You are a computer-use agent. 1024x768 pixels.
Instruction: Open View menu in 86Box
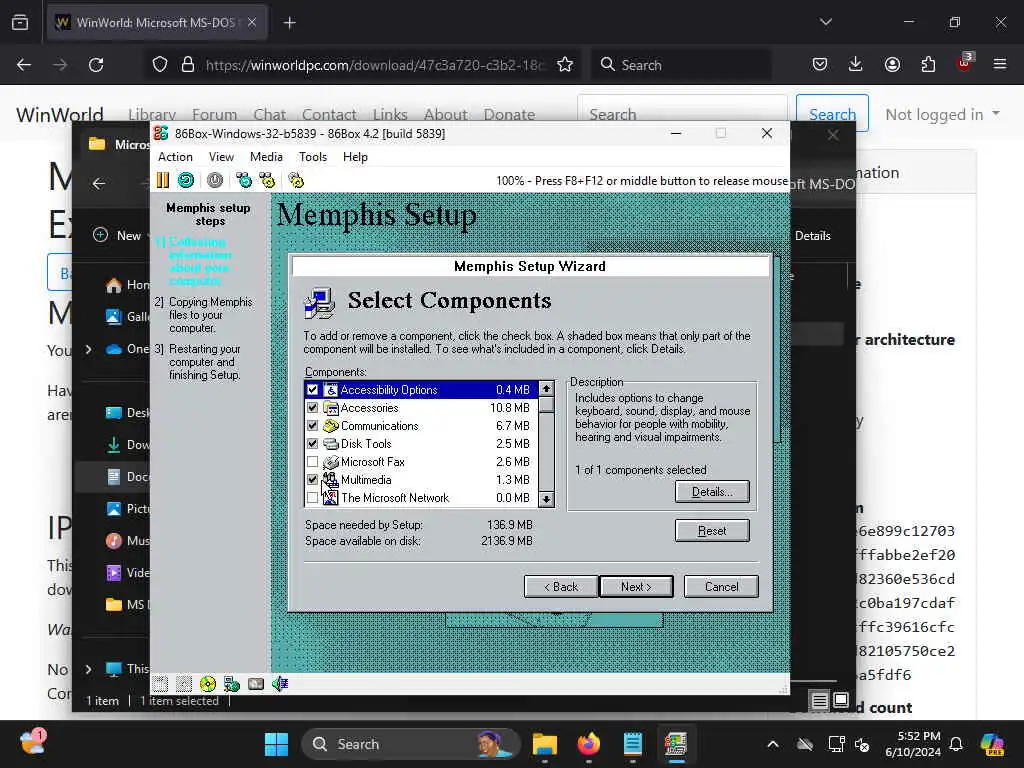point(221,157)
